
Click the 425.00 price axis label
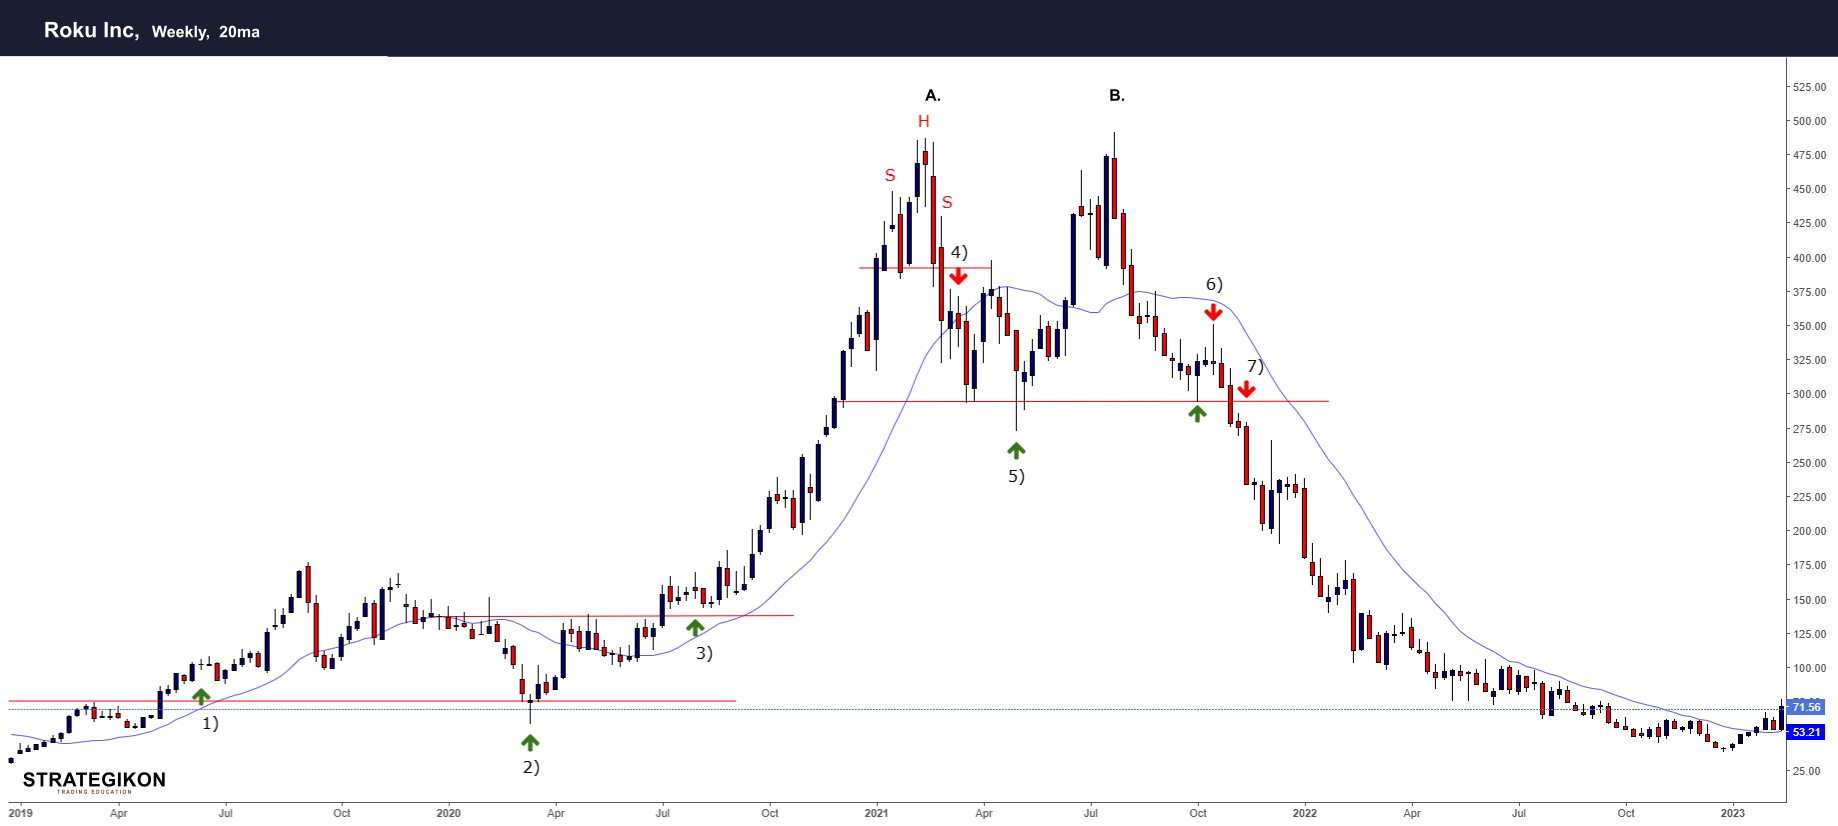[x=1809, y=223]
